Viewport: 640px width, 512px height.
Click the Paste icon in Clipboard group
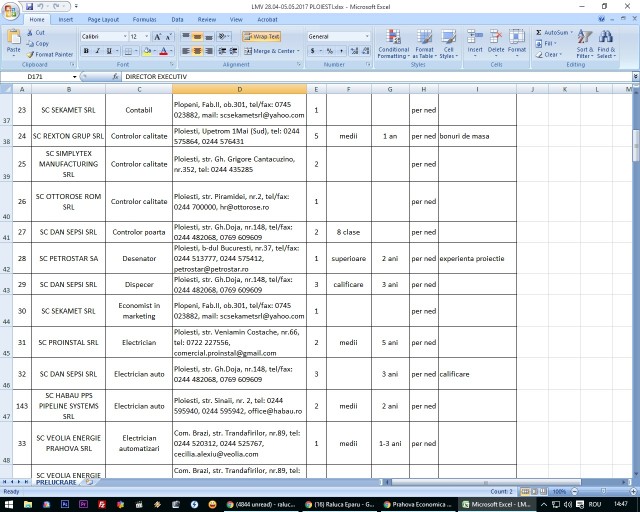coord(13,37)
